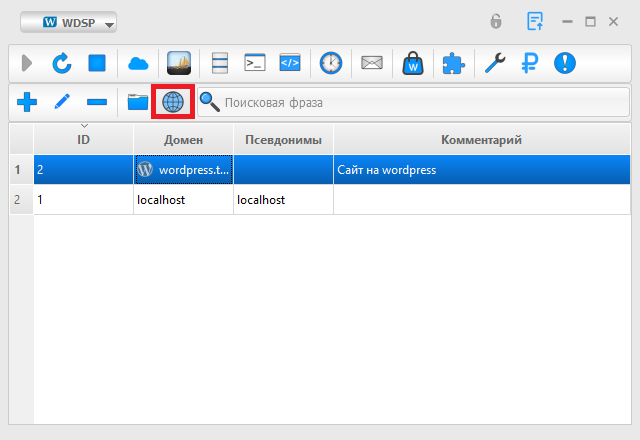Sort by the Псевдонимы column header

[x=283, y=140]
